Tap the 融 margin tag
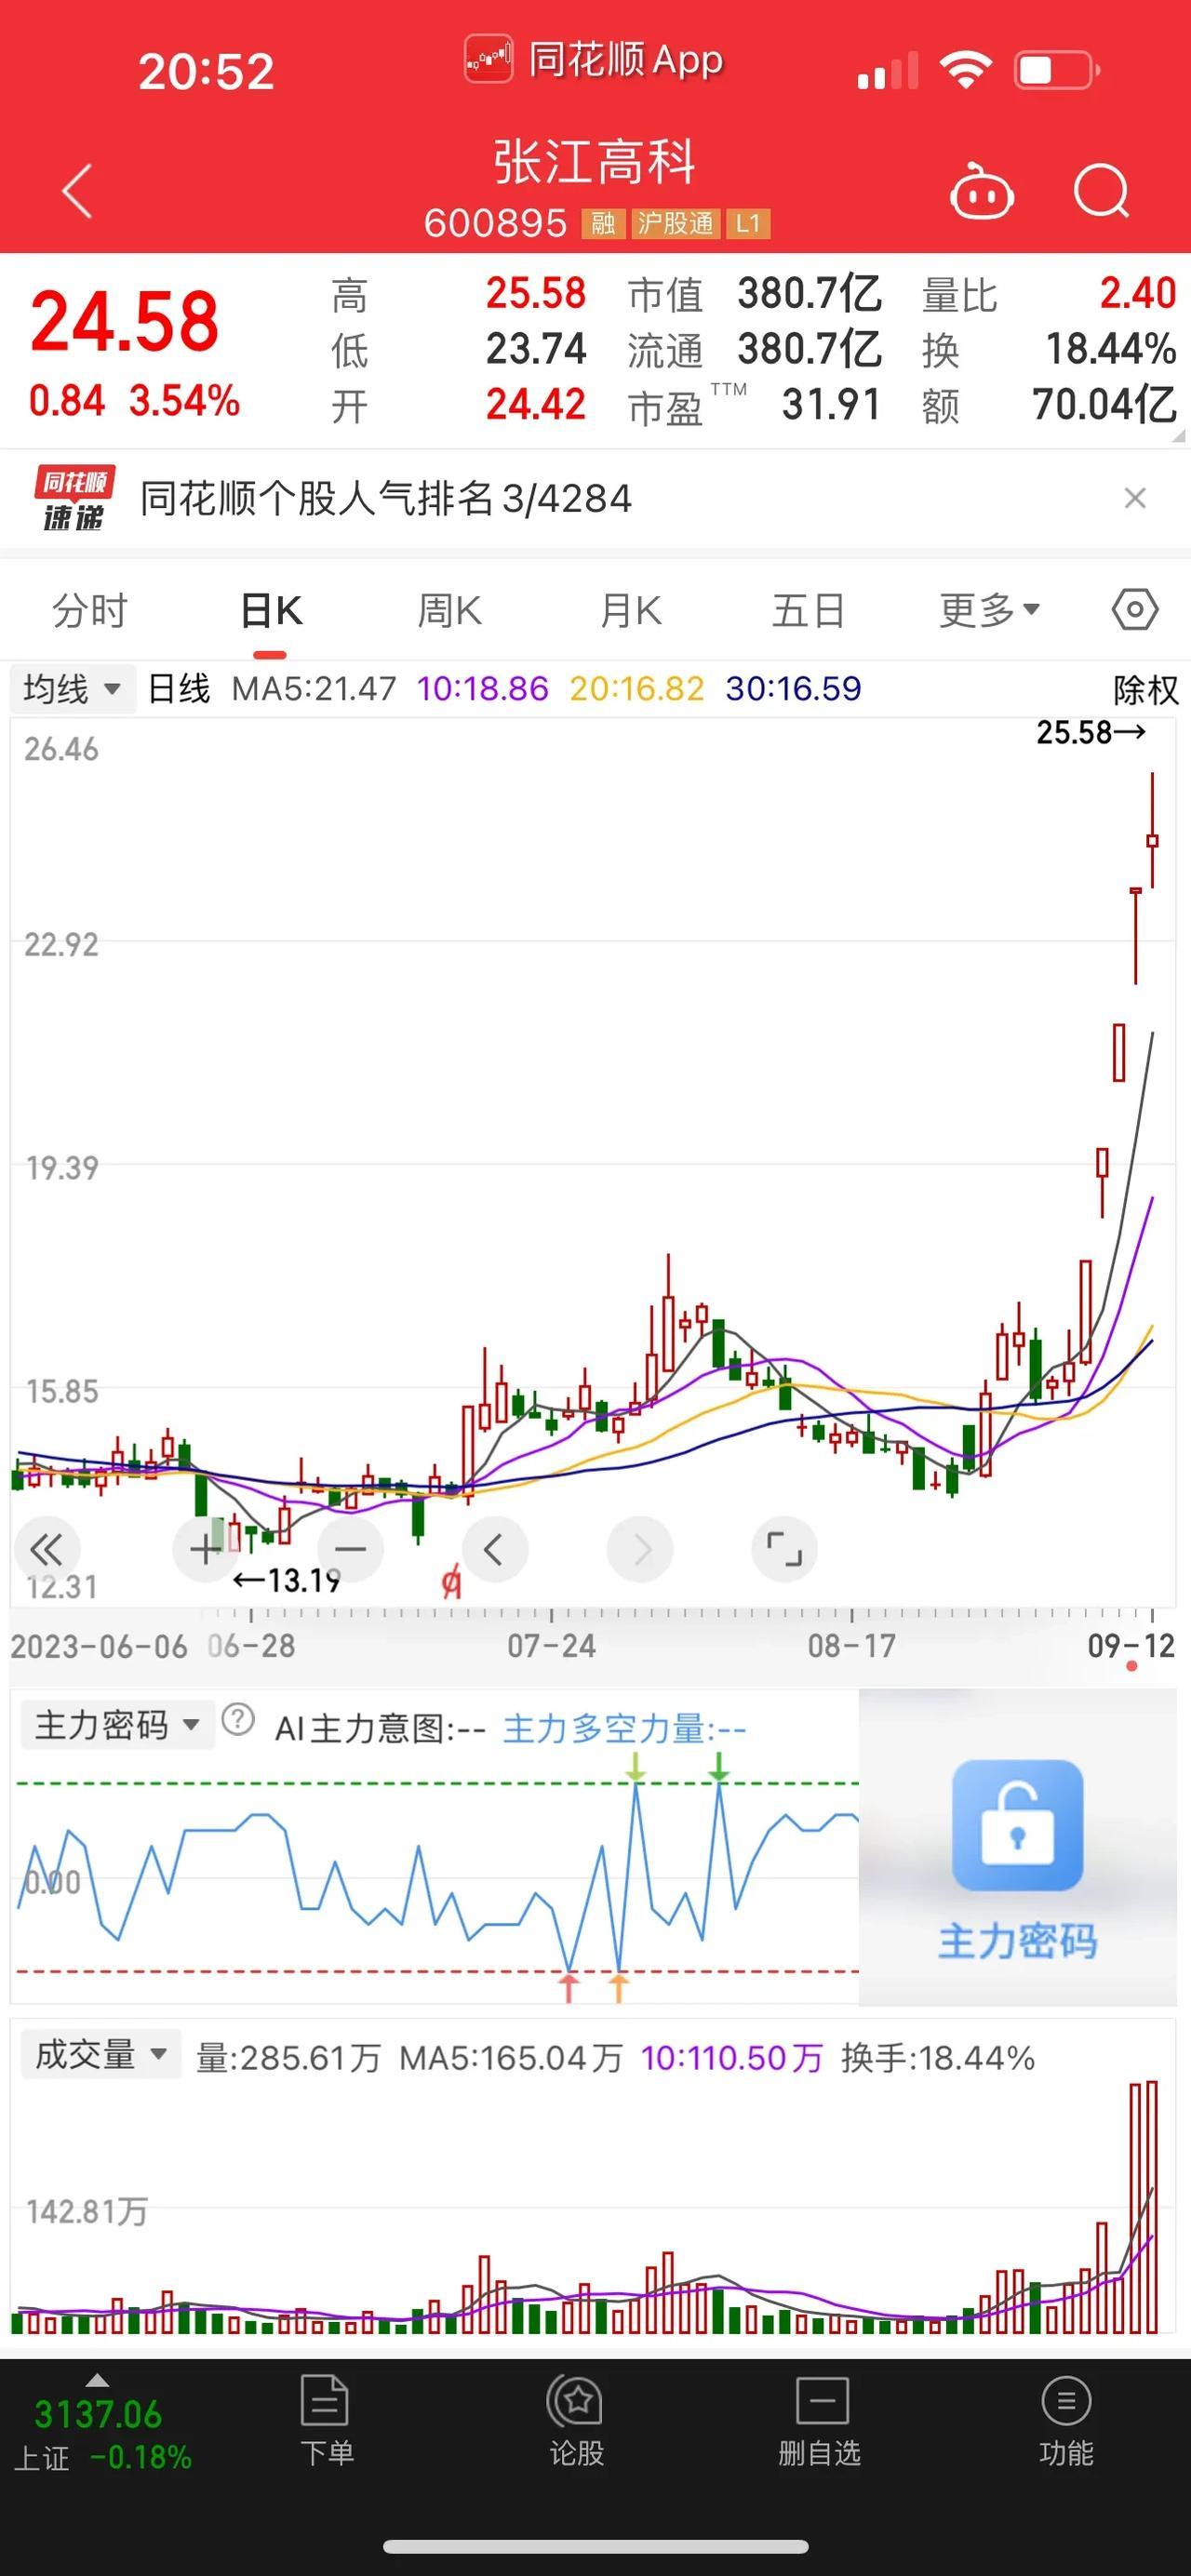The width and height of the screenshot is (1191, 2576). click(603, 223)
